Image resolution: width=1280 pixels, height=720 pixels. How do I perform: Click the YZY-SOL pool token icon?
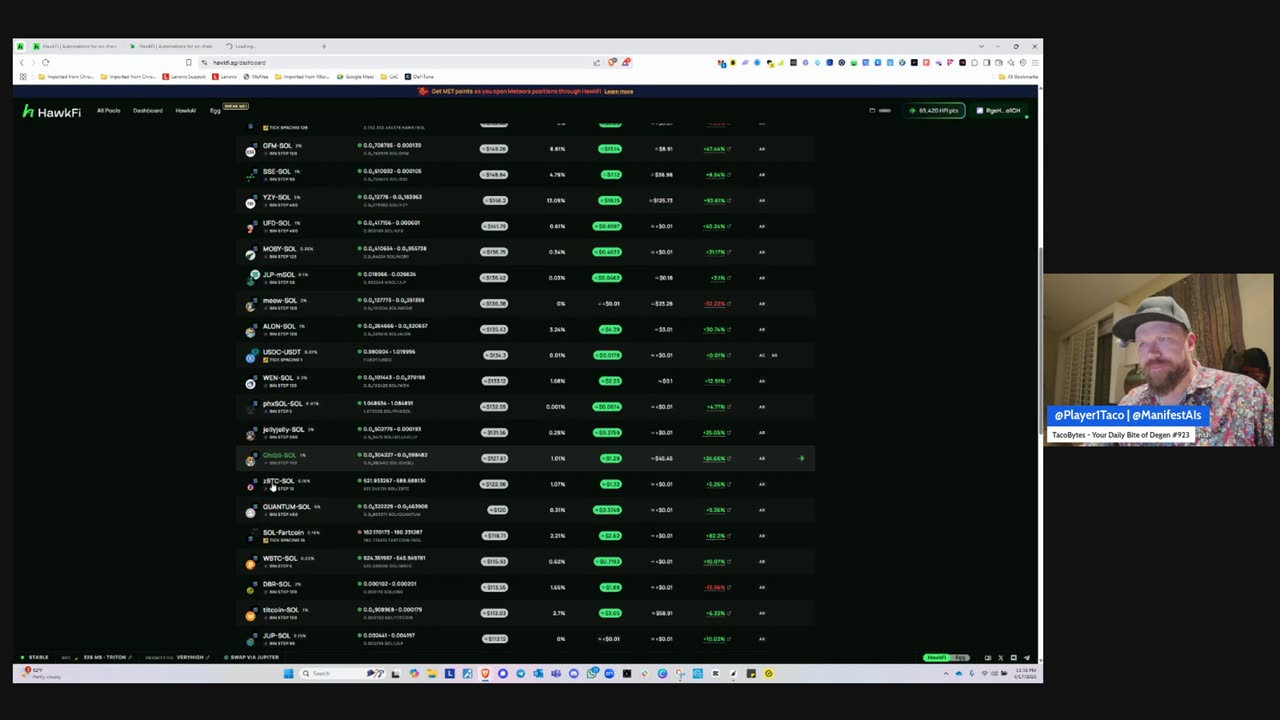pyautogui.click(x=250, y=201)
